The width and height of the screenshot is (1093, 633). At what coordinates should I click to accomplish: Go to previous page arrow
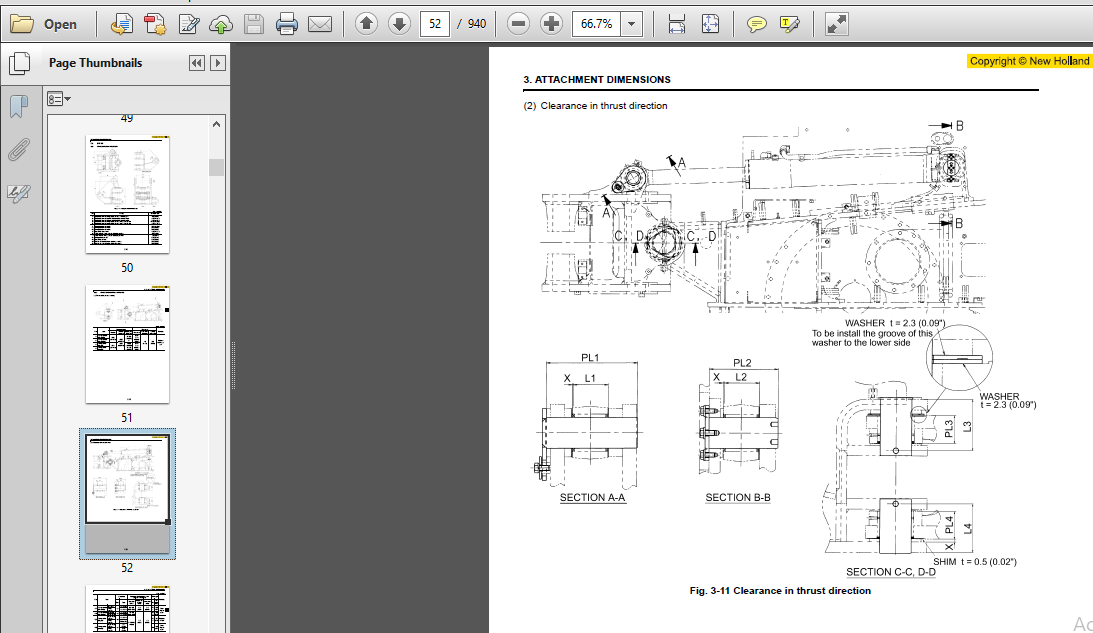(x=366, y=24)
